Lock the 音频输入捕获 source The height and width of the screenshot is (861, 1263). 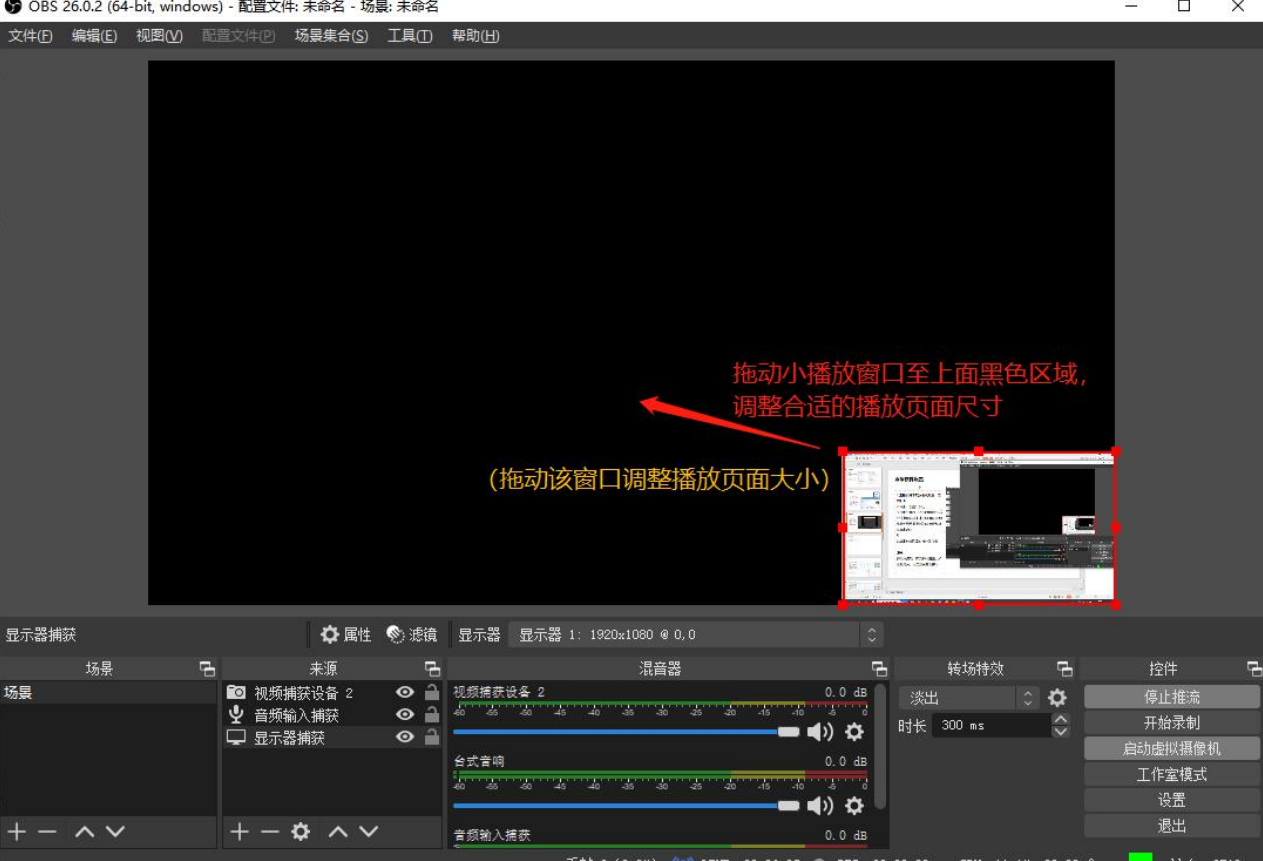pos(432,715)
